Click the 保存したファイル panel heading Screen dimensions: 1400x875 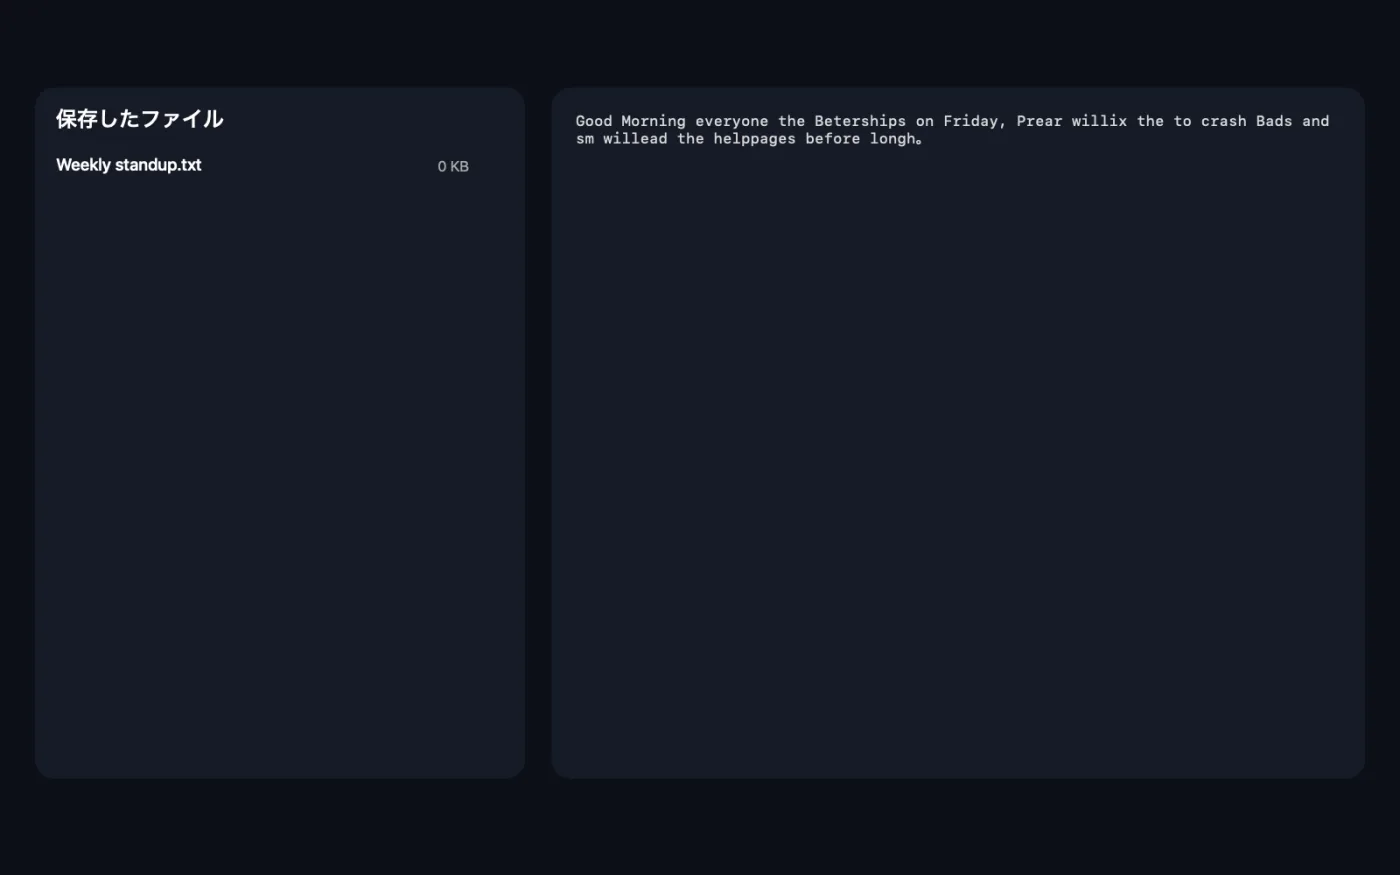click(x=139, y=119)
